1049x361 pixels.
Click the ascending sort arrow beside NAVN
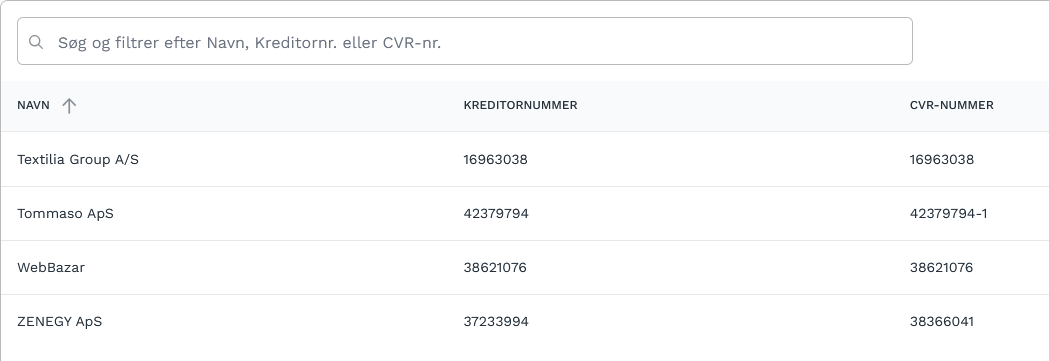69,106
